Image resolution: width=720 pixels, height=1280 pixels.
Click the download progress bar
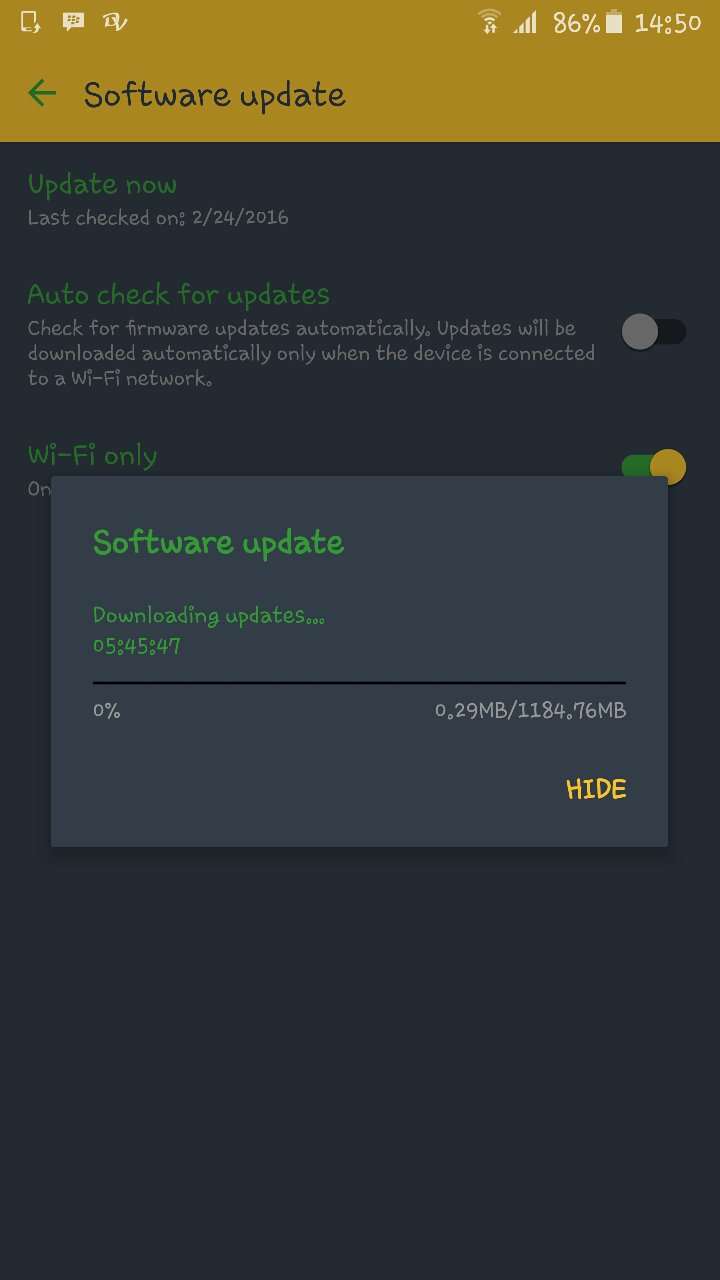click(x=359, y=683)
